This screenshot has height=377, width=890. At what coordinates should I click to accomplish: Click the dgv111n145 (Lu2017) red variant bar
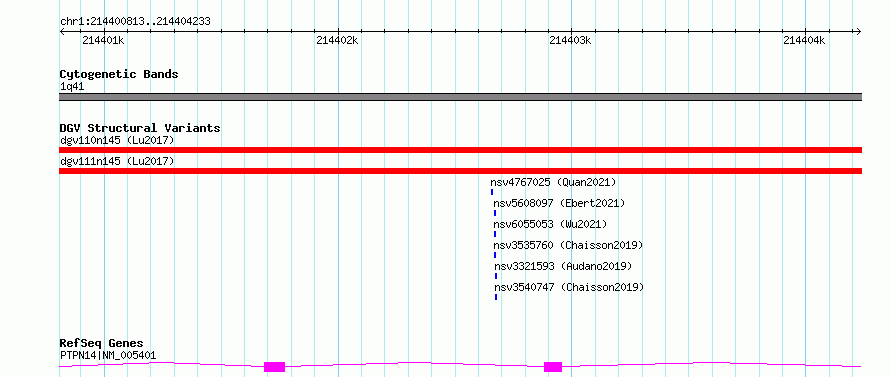click(x=460, y=171)
